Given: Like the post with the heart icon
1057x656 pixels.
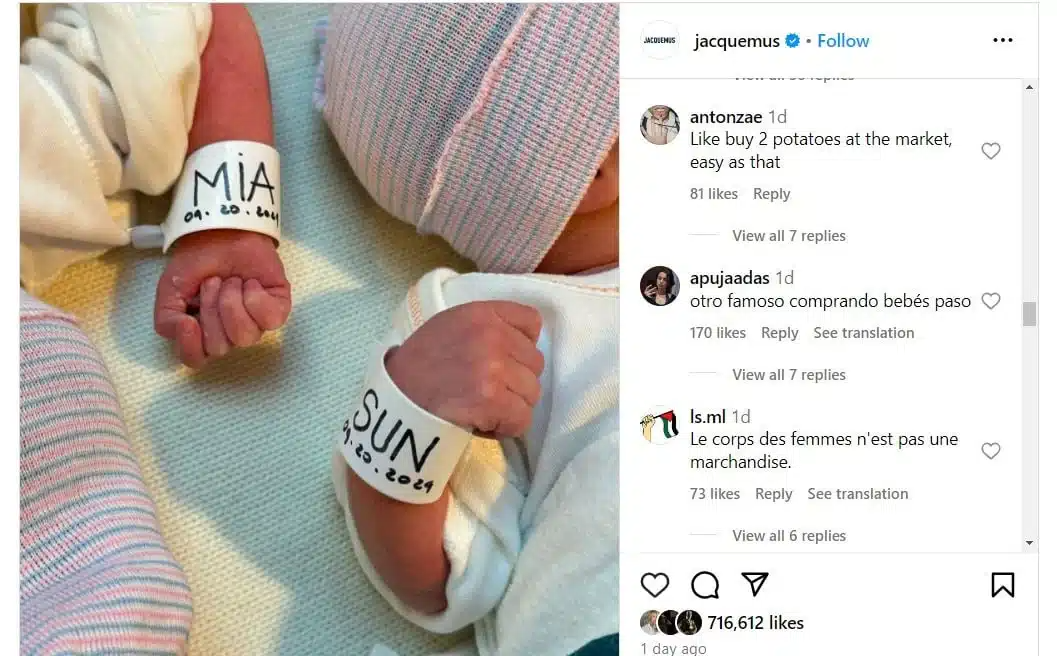Looking at the screenshot, I should pos(654,585).
